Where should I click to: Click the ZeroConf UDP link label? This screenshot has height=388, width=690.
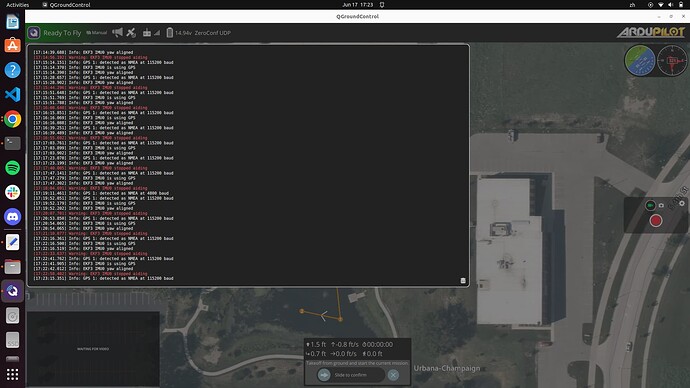[x=213, y=33]
